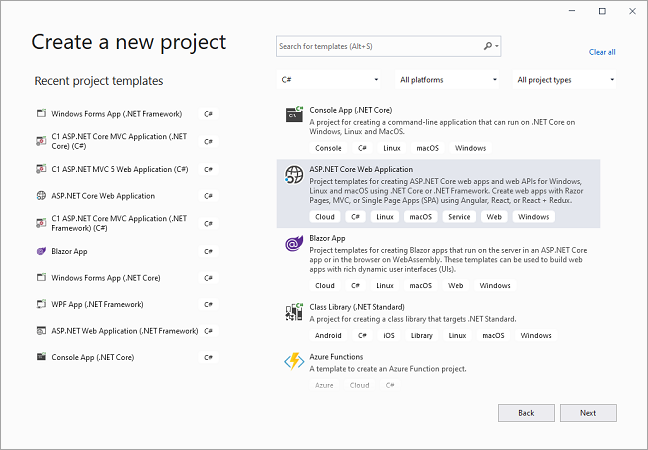The image size is (648, 450).
Task: Click the Class Library template icon
Action: click(x=294, y=311)
